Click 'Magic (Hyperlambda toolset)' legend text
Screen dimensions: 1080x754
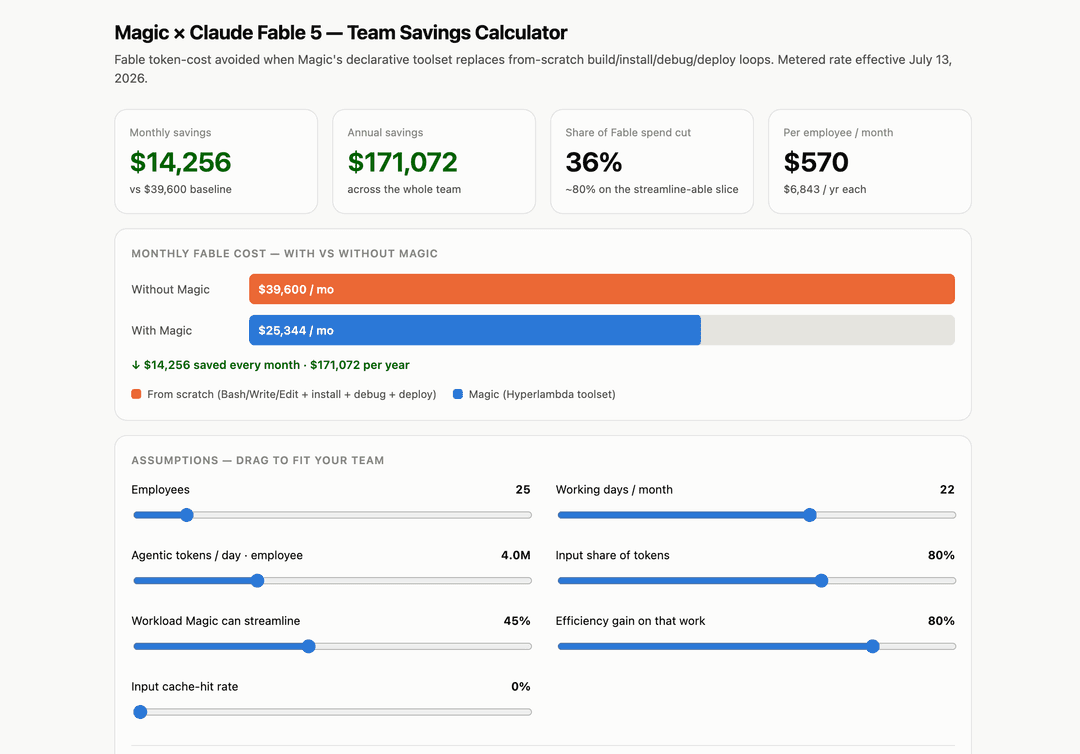coord(542,394)
